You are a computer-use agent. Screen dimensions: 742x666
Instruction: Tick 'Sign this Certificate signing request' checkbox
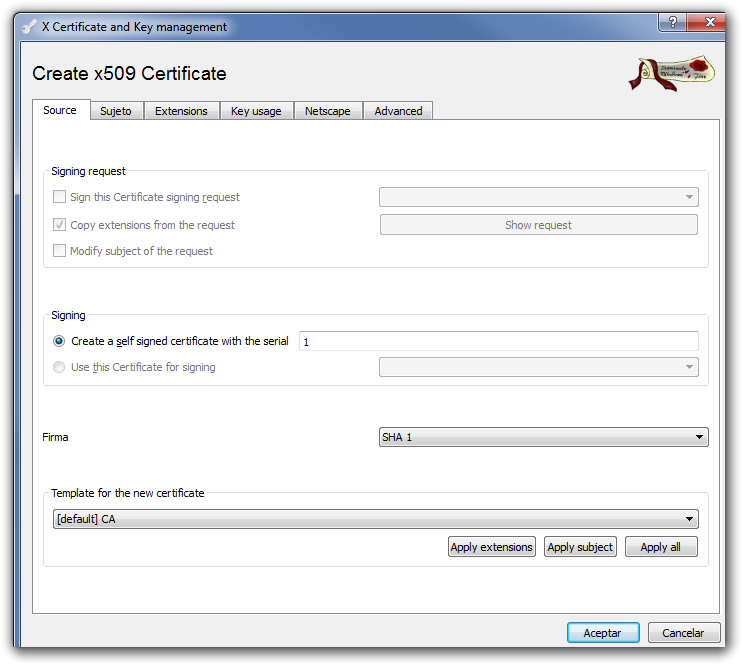60,197
